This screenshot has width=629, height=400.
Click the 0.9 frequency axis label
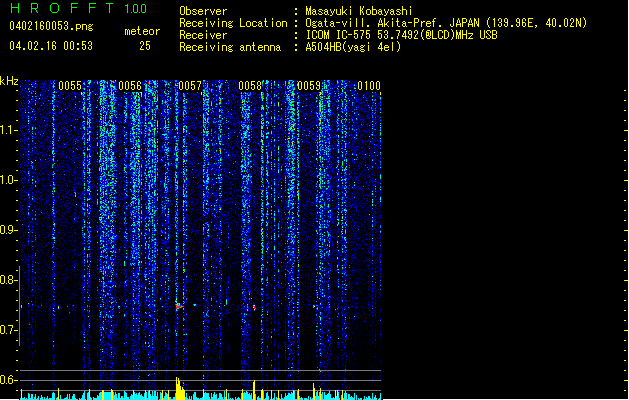(x=8, y=230)
